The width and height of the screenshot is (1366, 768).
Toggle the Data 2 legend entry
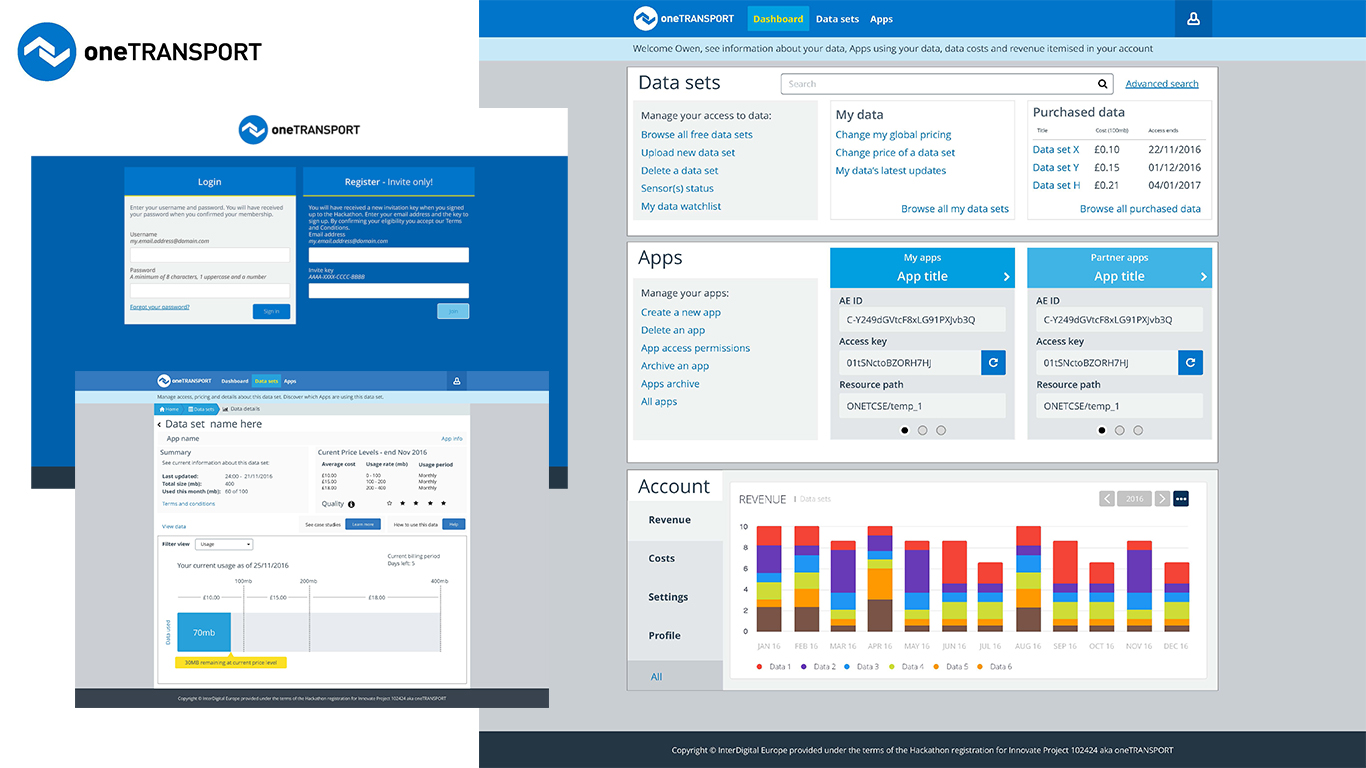818,666
